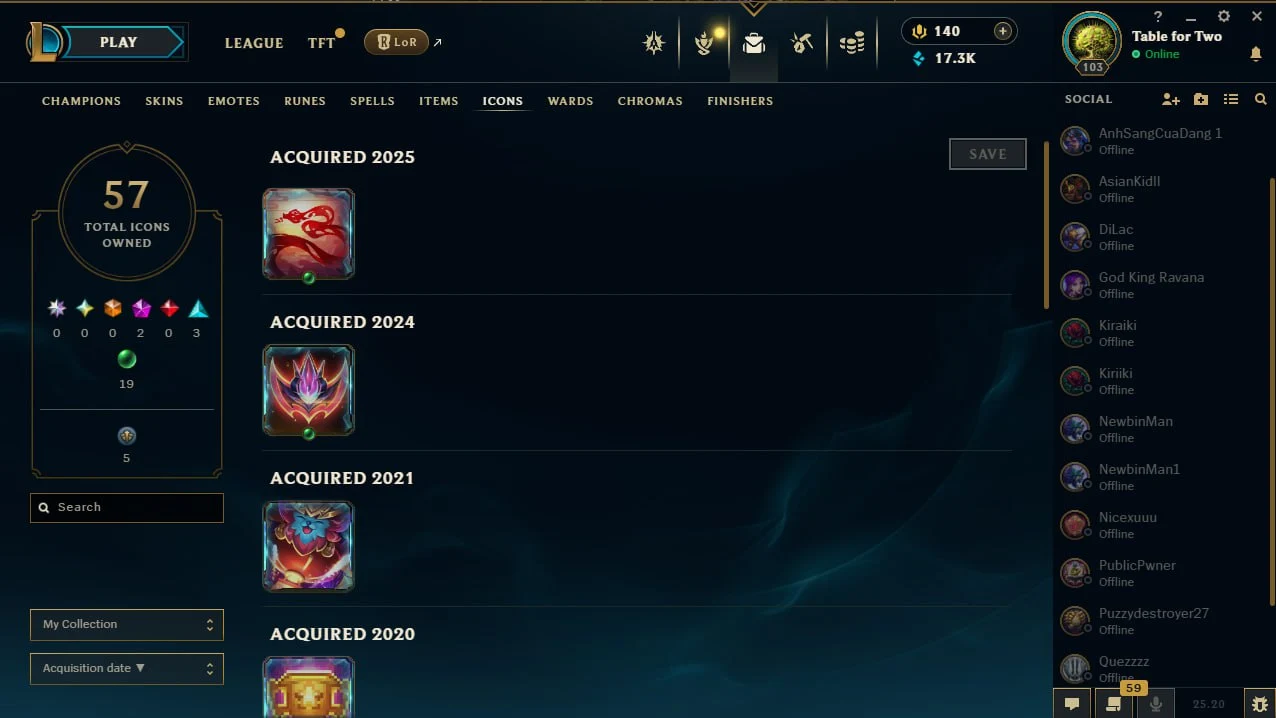This screenshot has height=718, width=1276.
Task: Open the add friend icon
Action: pyautogui.click(x=1171, y=99)
